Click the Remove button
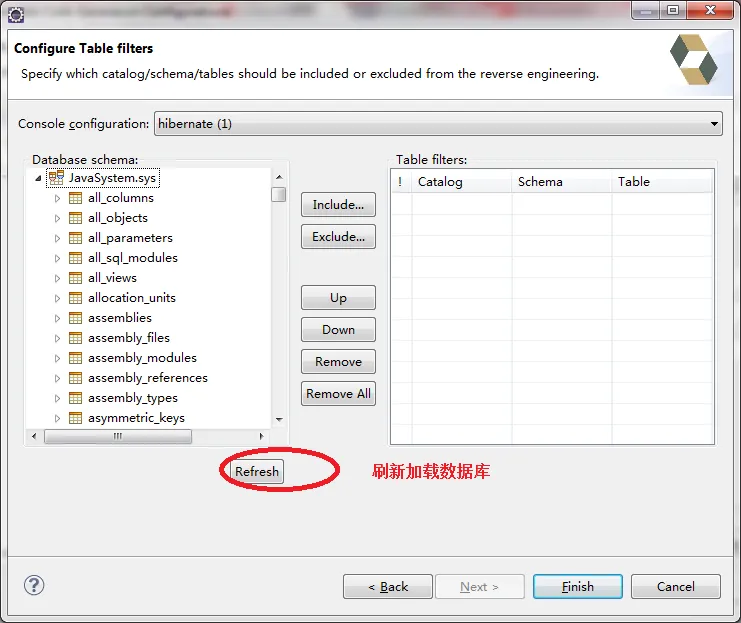The height and width of the screenshot is (623, 741). pos(338,362)
